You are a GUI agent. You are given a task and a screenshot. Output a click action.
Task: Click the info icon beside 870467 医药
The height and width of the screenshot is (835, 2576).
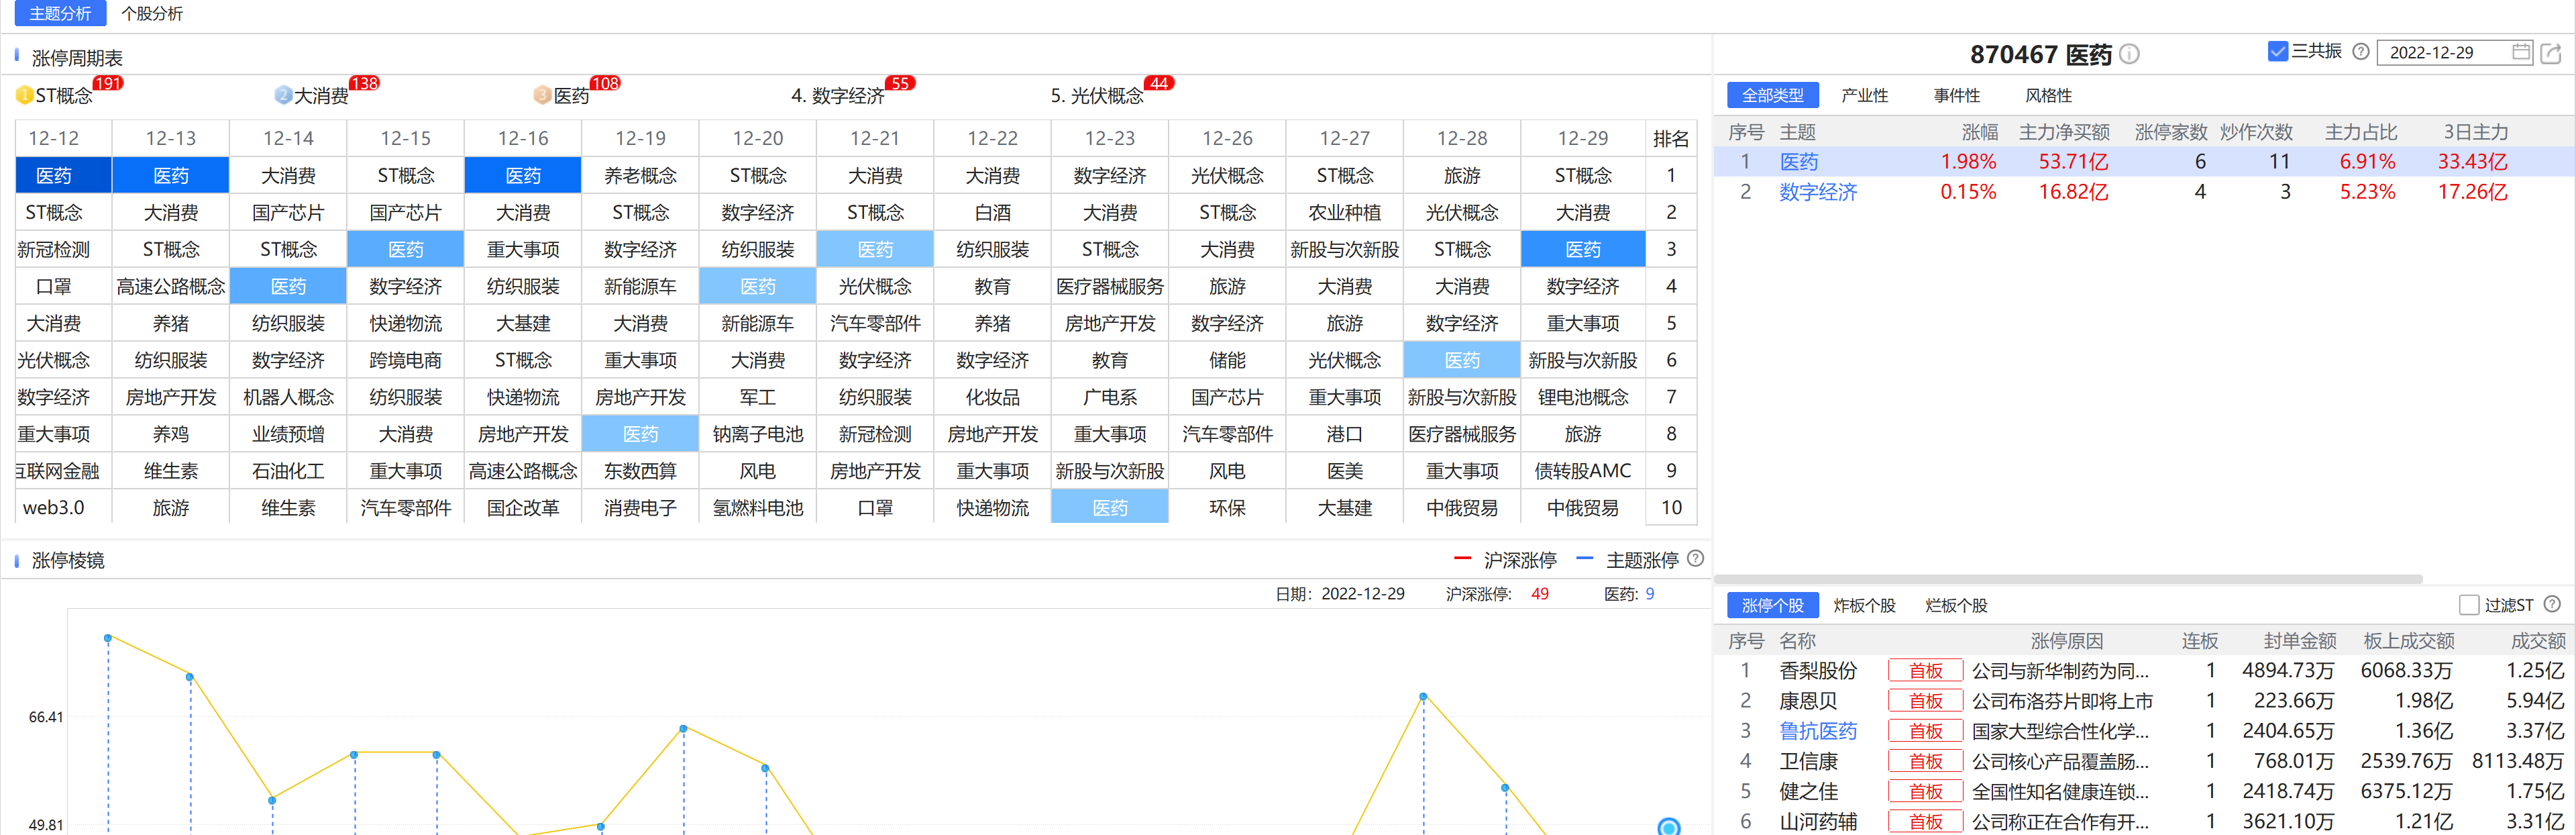click(2129, 54)
